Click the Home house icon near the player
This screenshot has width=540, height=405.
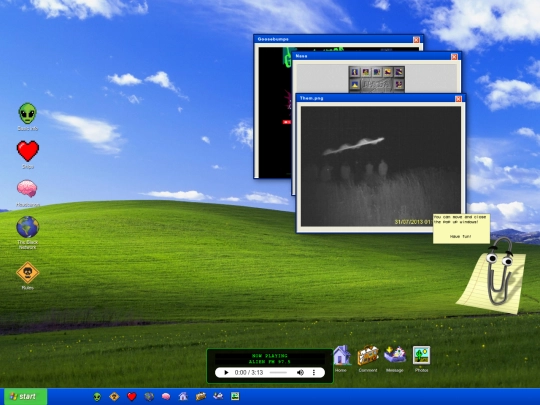click(341, 355)
